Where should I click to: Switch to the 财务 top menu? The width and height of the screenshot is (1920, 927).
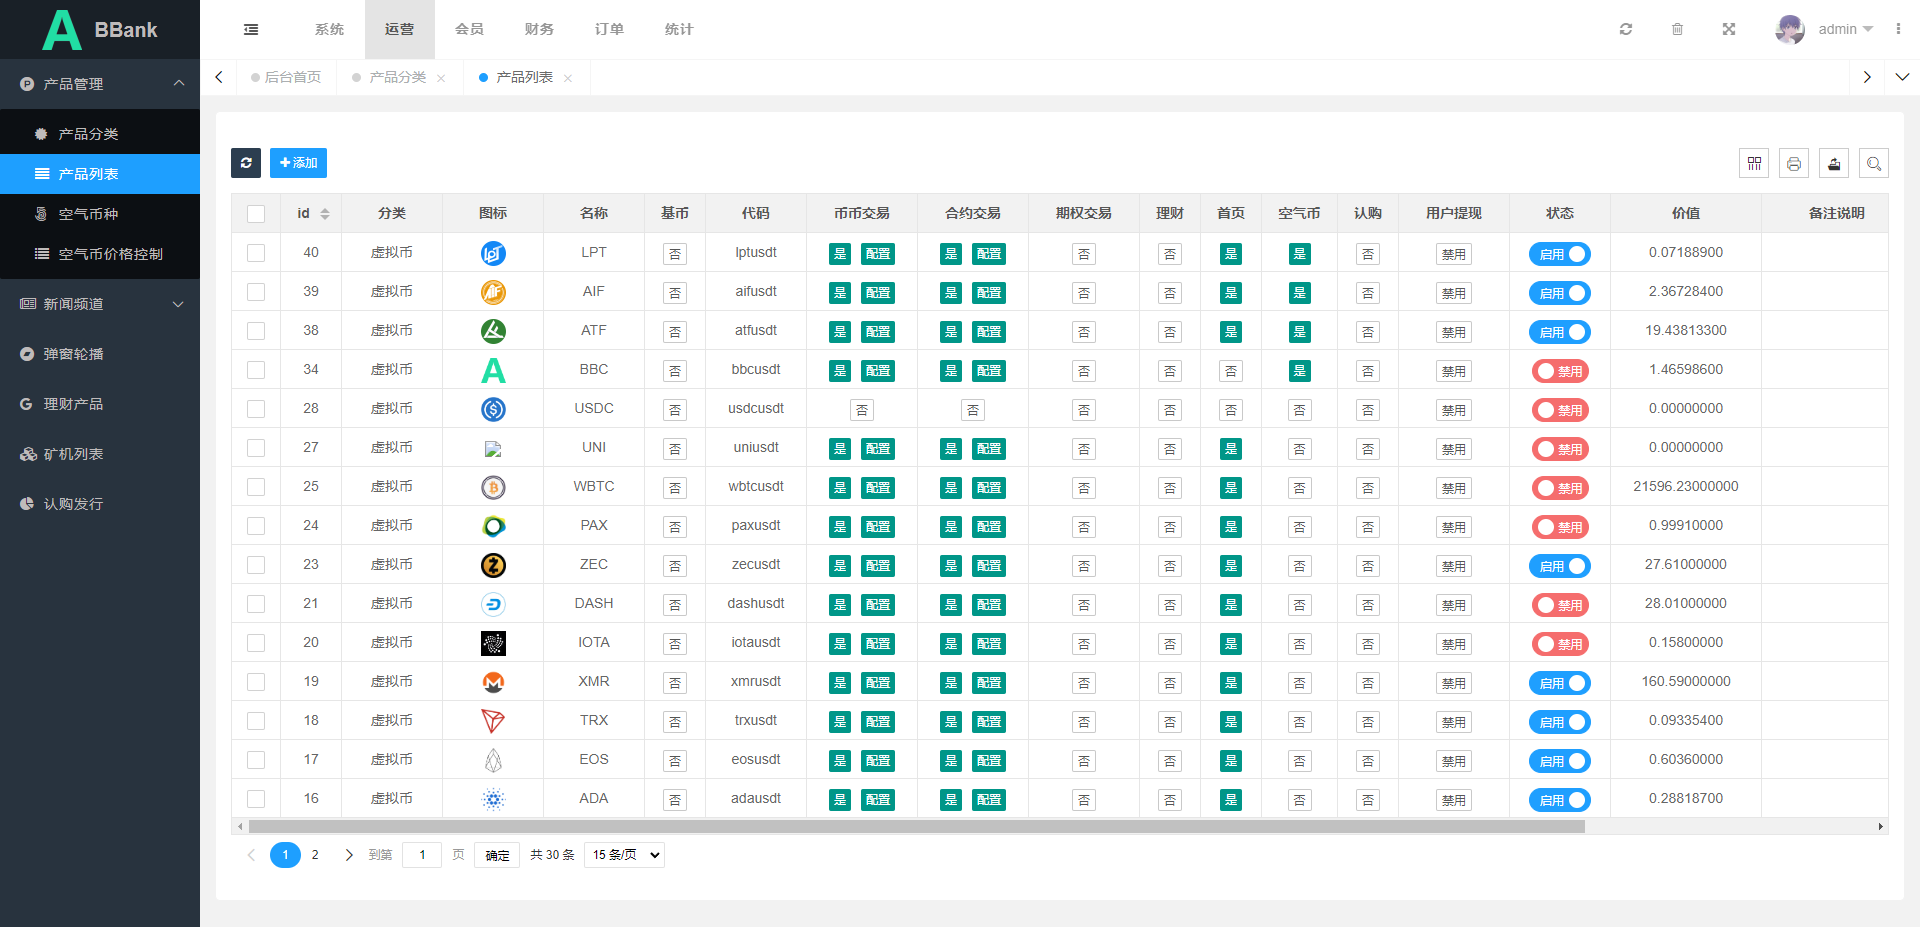pos(539,29)
